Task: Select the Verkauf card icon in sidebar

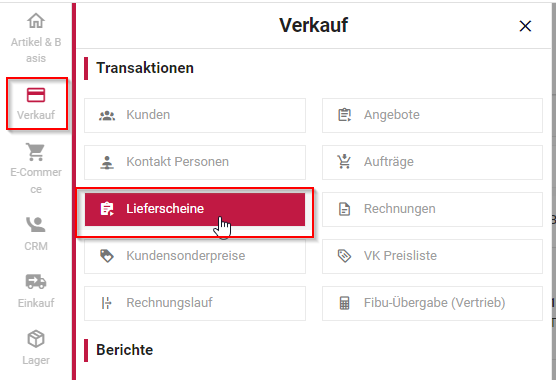Action: click(36, 95)
